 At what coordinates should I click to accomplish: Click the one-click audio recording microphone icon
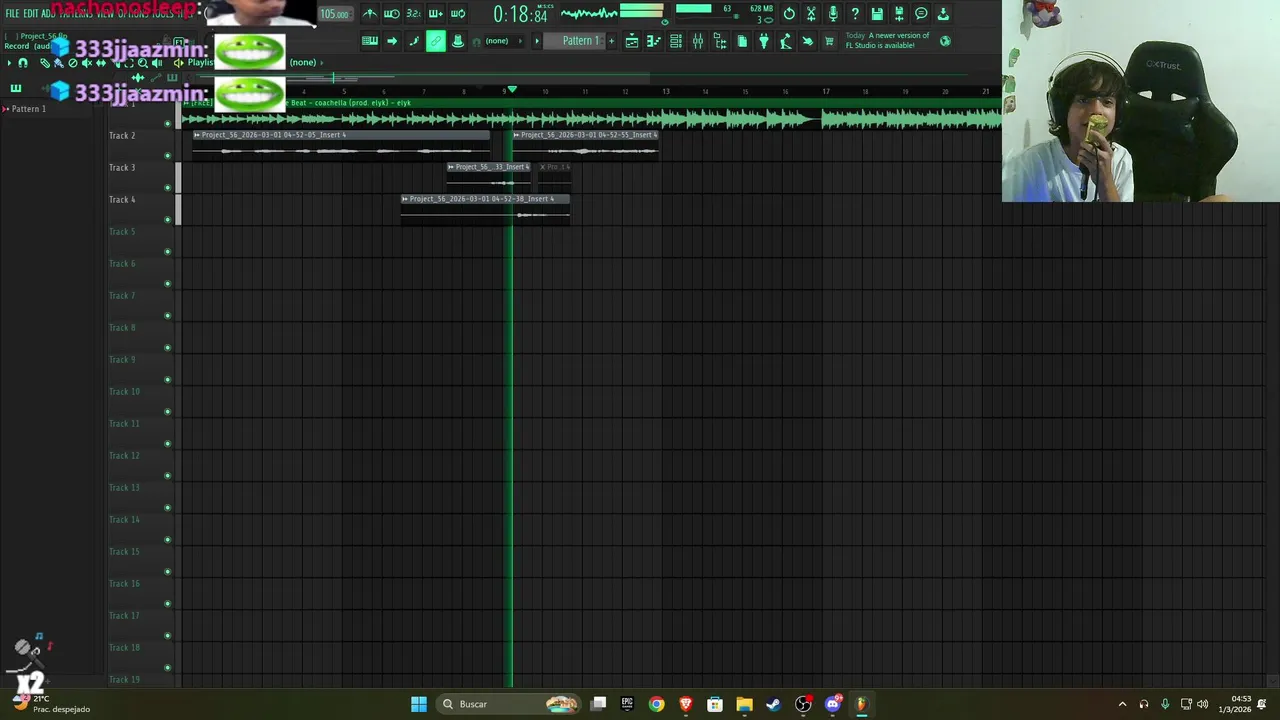pos(833,14)
